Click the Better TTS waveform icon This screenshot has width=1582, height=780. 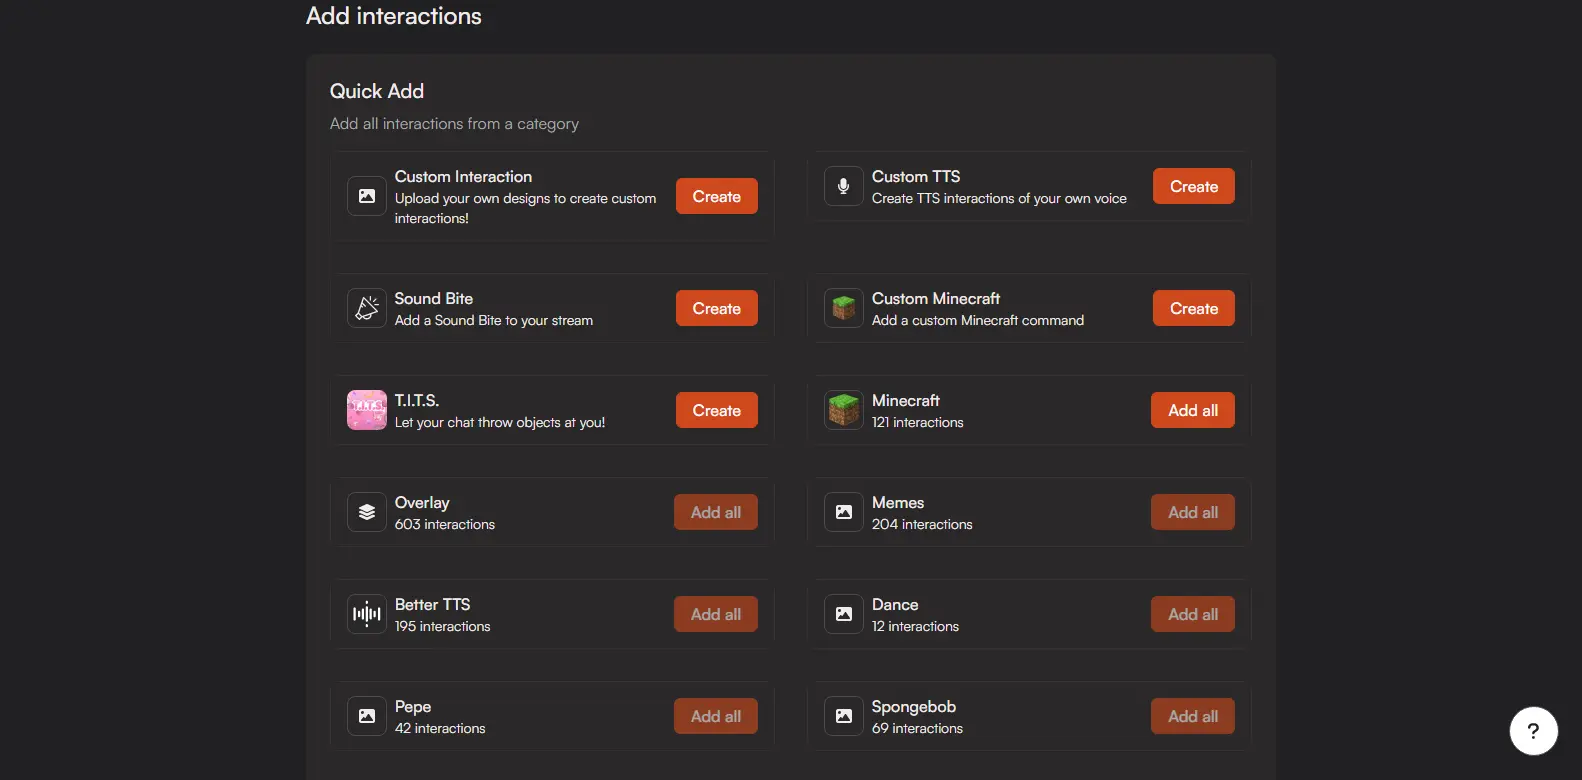coord(367,614)
